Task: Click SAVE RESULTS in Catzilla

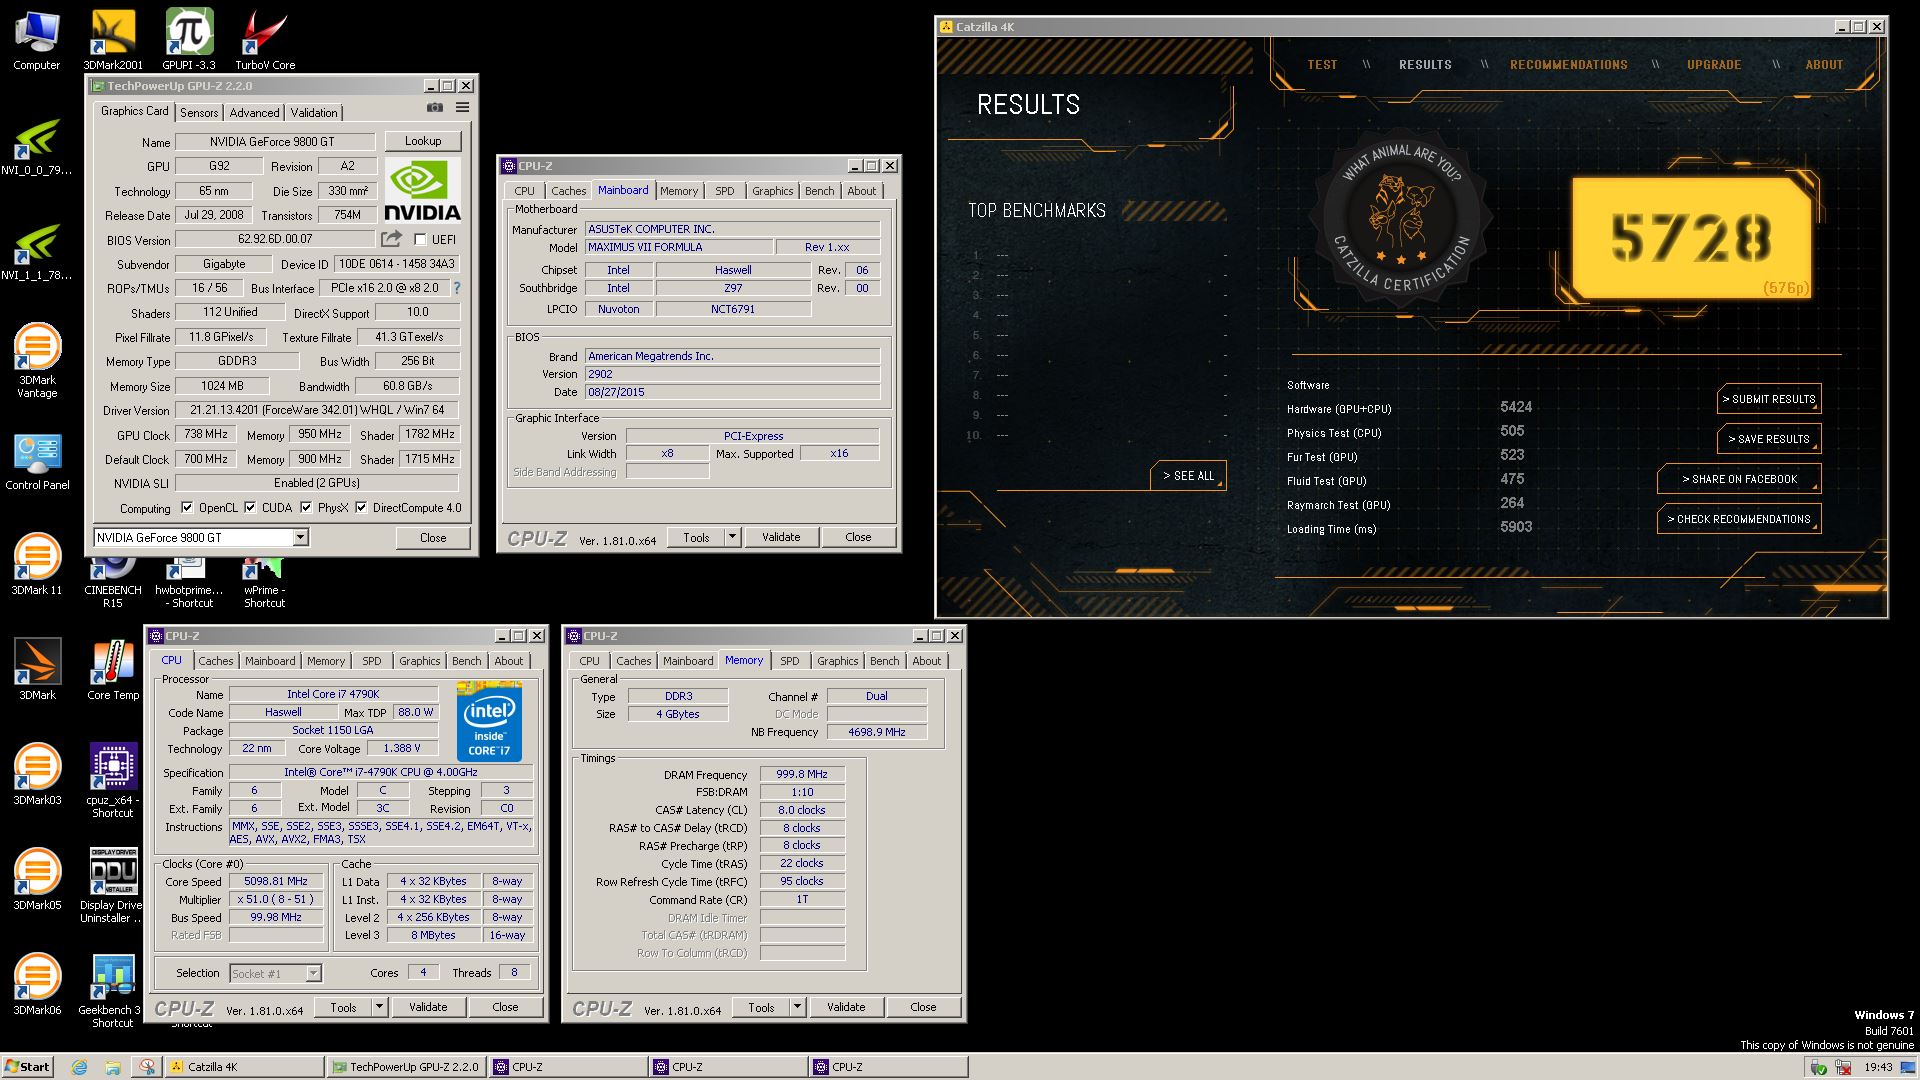Action: coord(1769,439)
